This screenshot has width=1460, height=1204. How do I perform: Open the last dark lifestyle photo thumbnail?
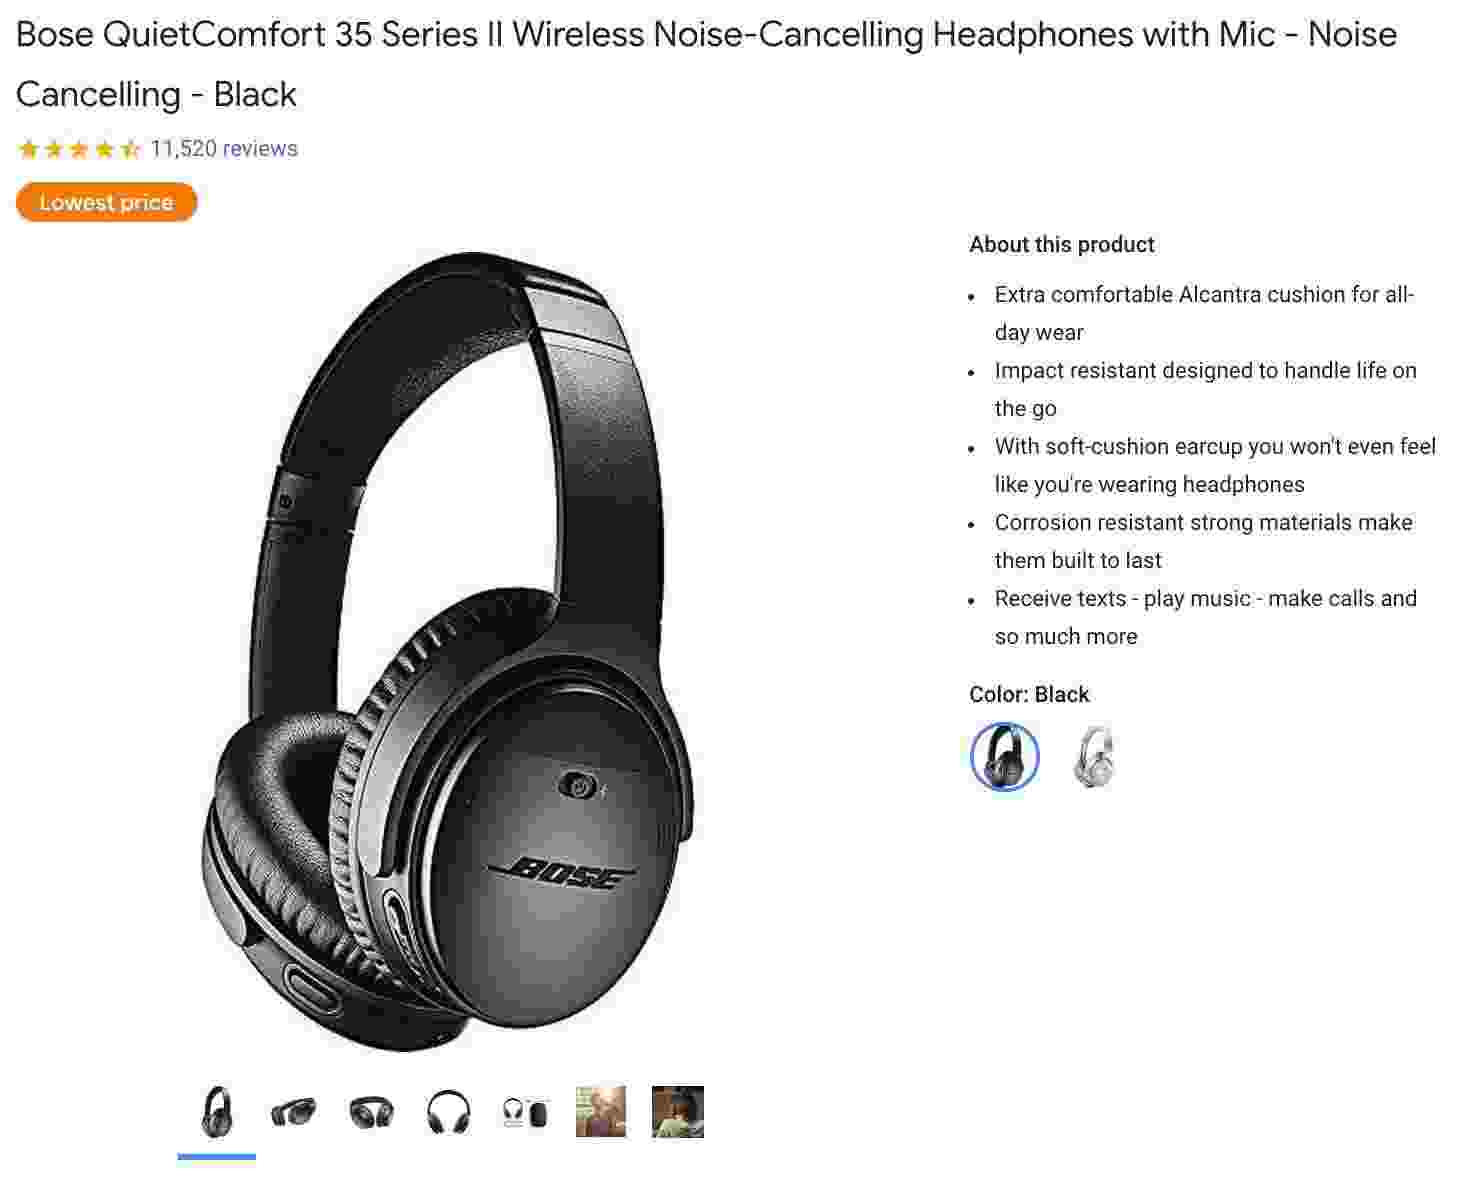[678, 1112]
